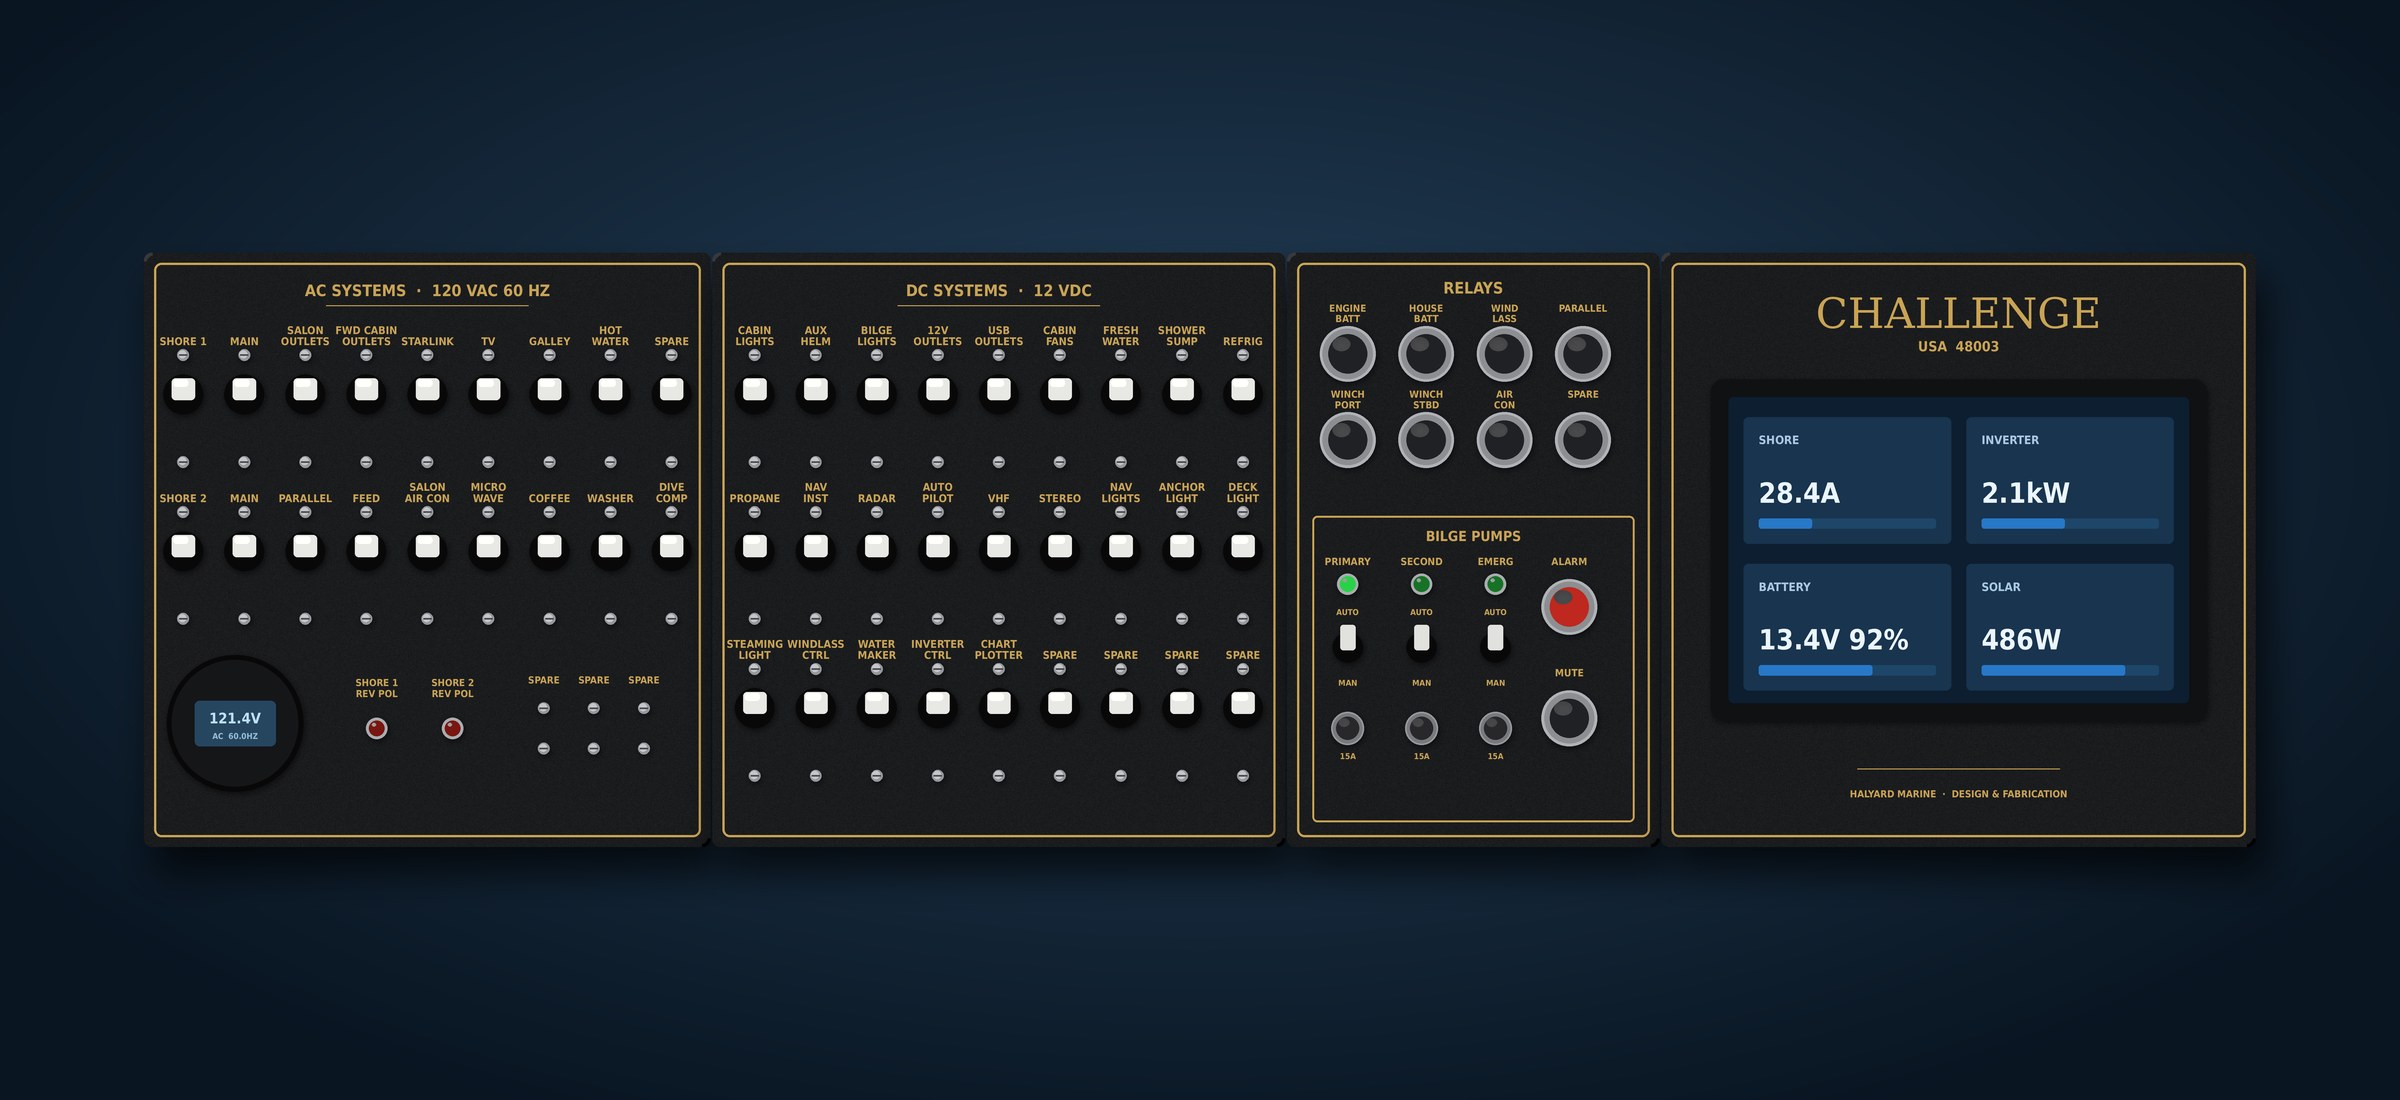Reset the EMERG pump 15A breaker
The width and height of the screenshot is (2400, 1100).
1495,728
